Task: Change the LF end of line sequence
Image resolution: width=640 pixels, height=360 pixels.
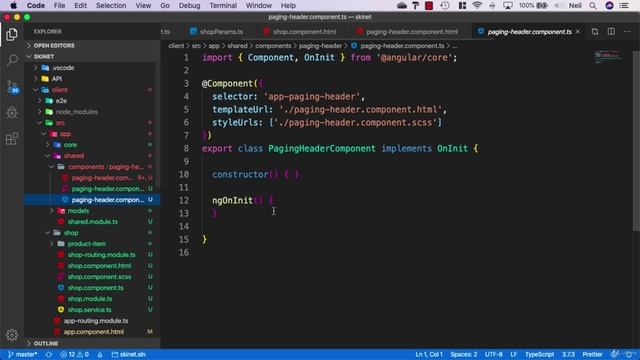Action: 513,354
